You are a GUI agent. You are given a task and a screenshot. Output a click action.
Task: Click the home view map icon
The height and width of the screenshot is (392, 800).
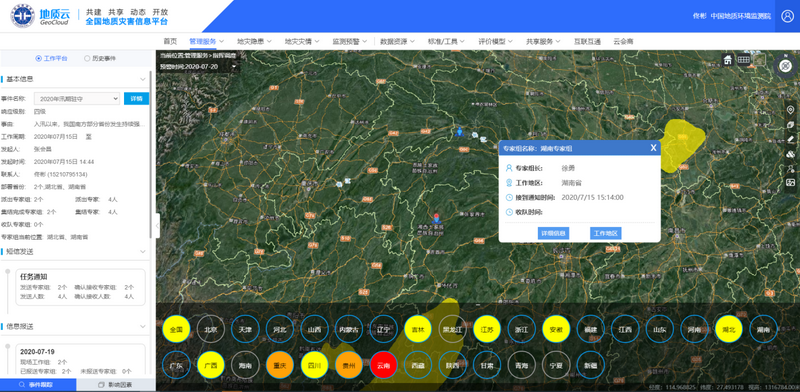coord(728,60)
